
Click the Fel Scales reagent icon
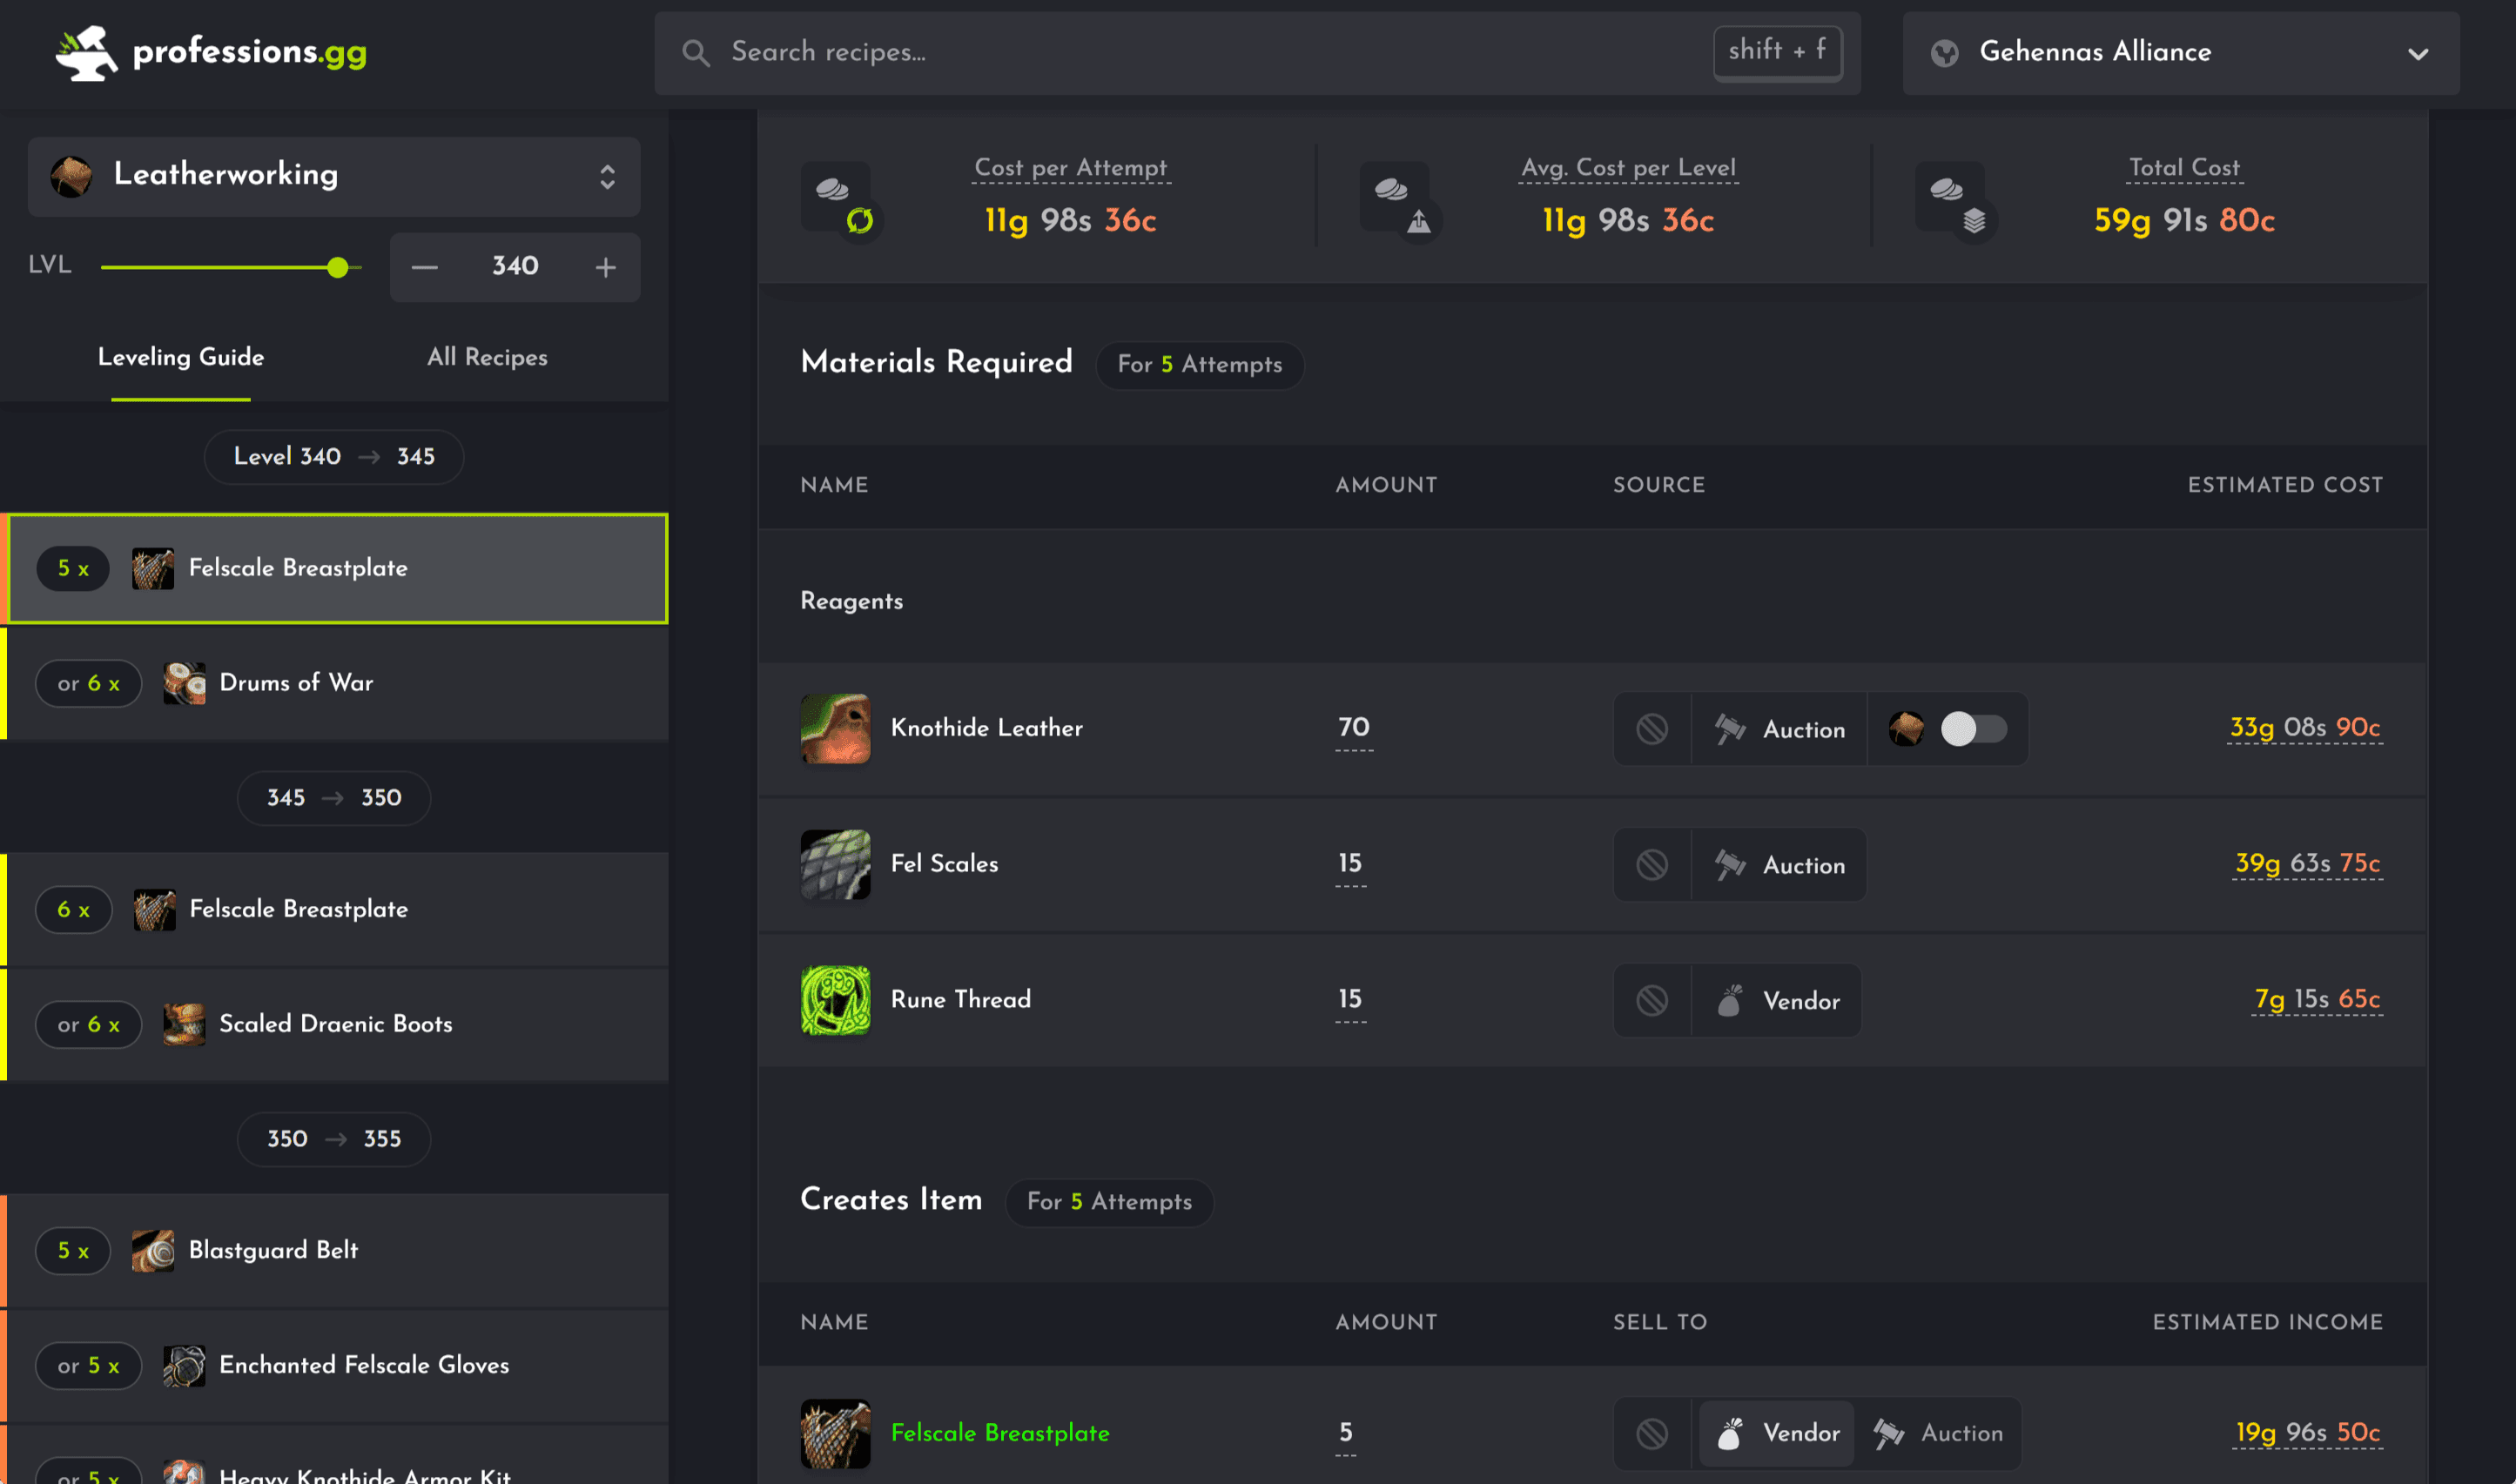click(835, 864)
